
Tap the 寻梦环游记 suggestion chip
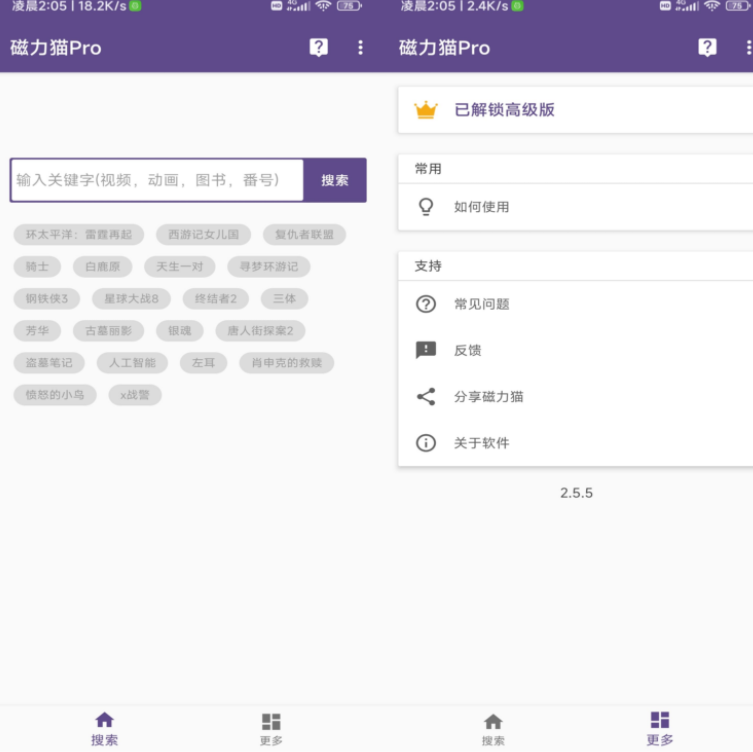tap(268, 267)
